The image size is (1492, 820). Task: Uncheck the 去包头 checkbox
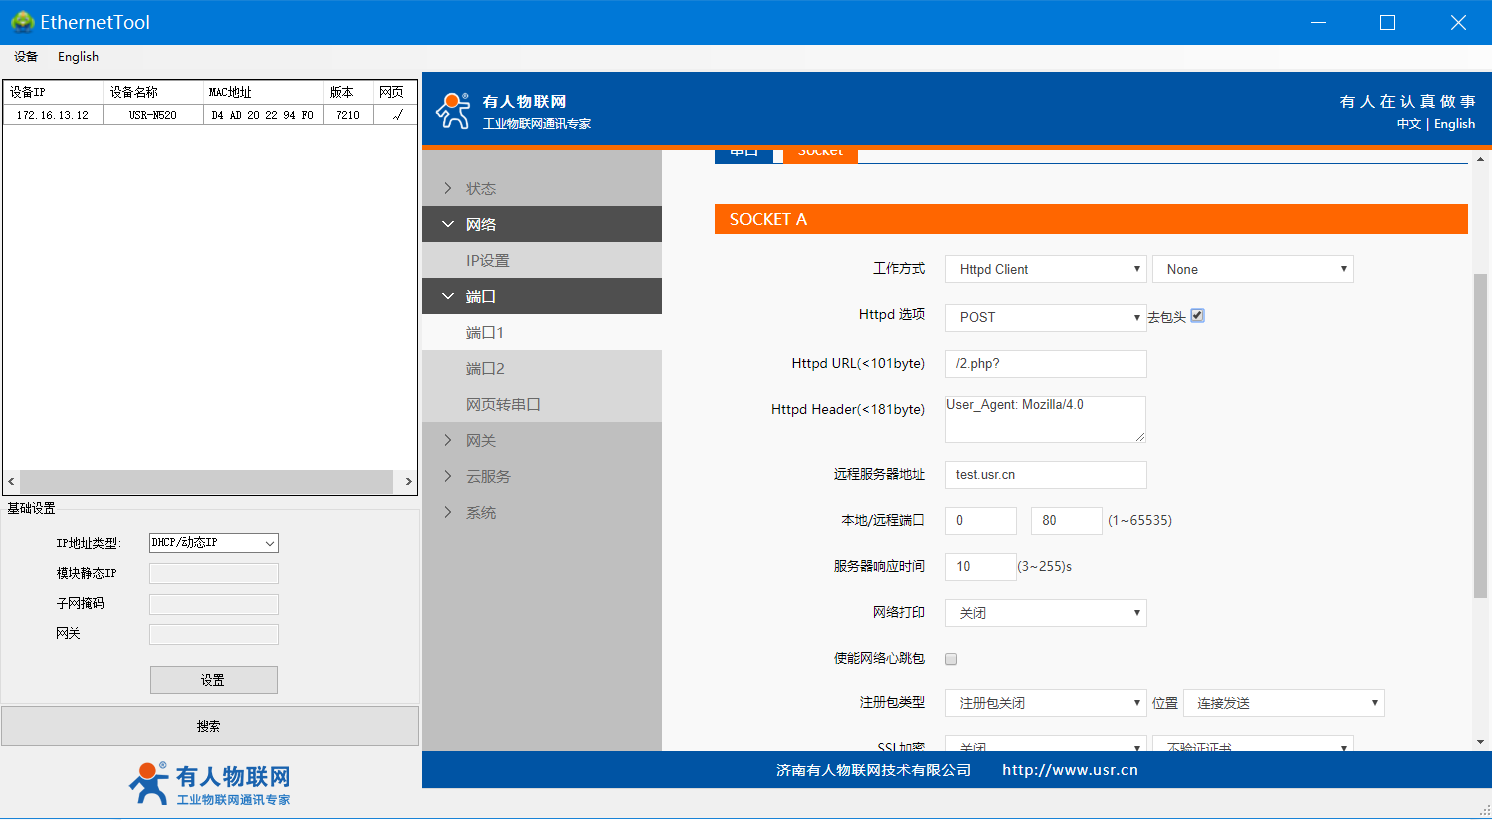click(1197, 316)
